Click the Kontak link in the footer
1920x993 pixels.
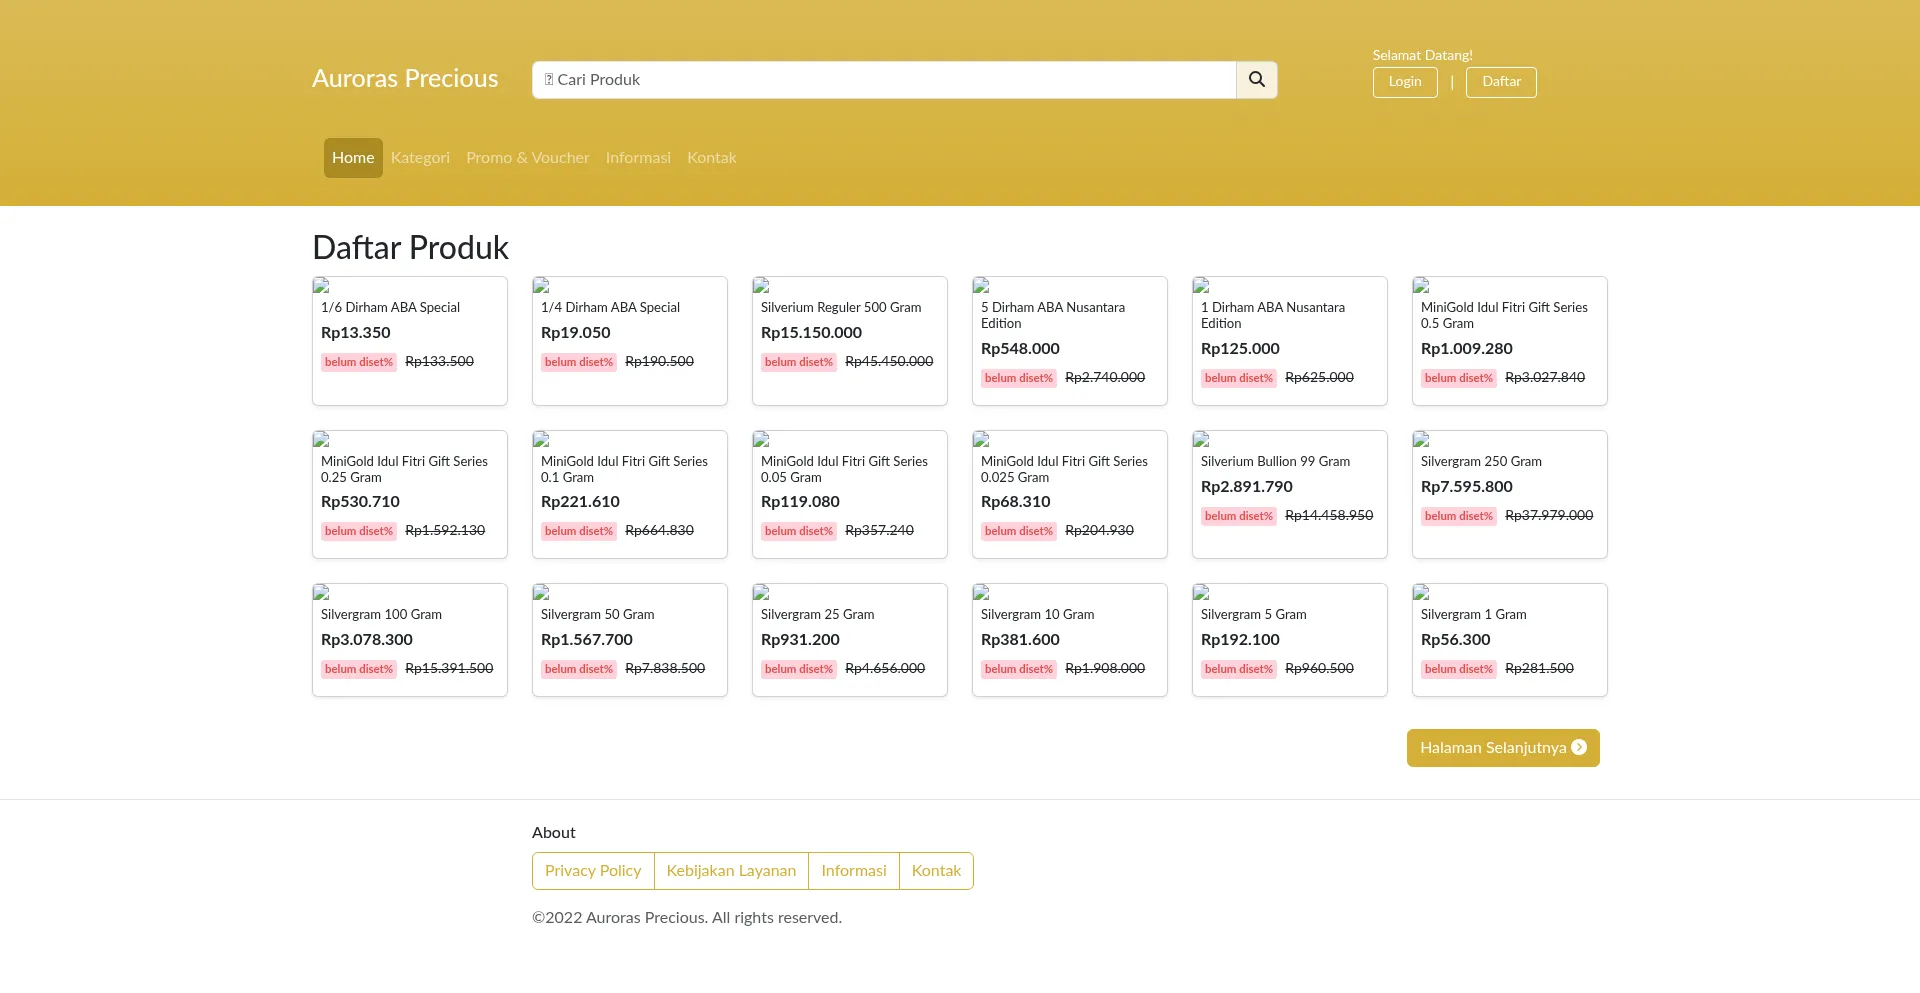coord(936,871)
